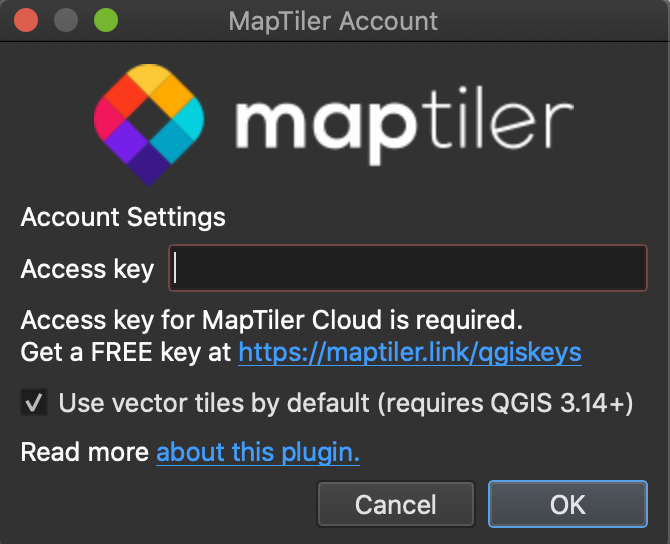Click the red square in MapTiler logo
670x544 pixels.
coord(126,96)
